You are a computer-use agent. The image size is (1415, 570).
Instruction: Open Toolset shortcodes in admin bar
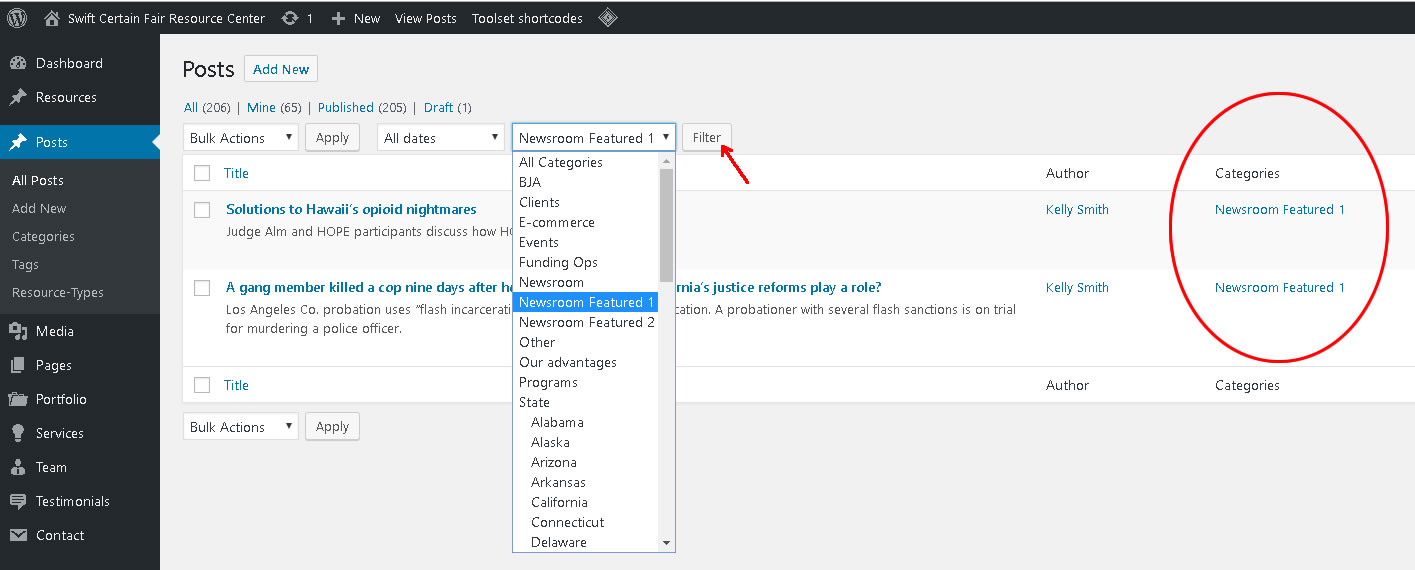tap(527, 18)
